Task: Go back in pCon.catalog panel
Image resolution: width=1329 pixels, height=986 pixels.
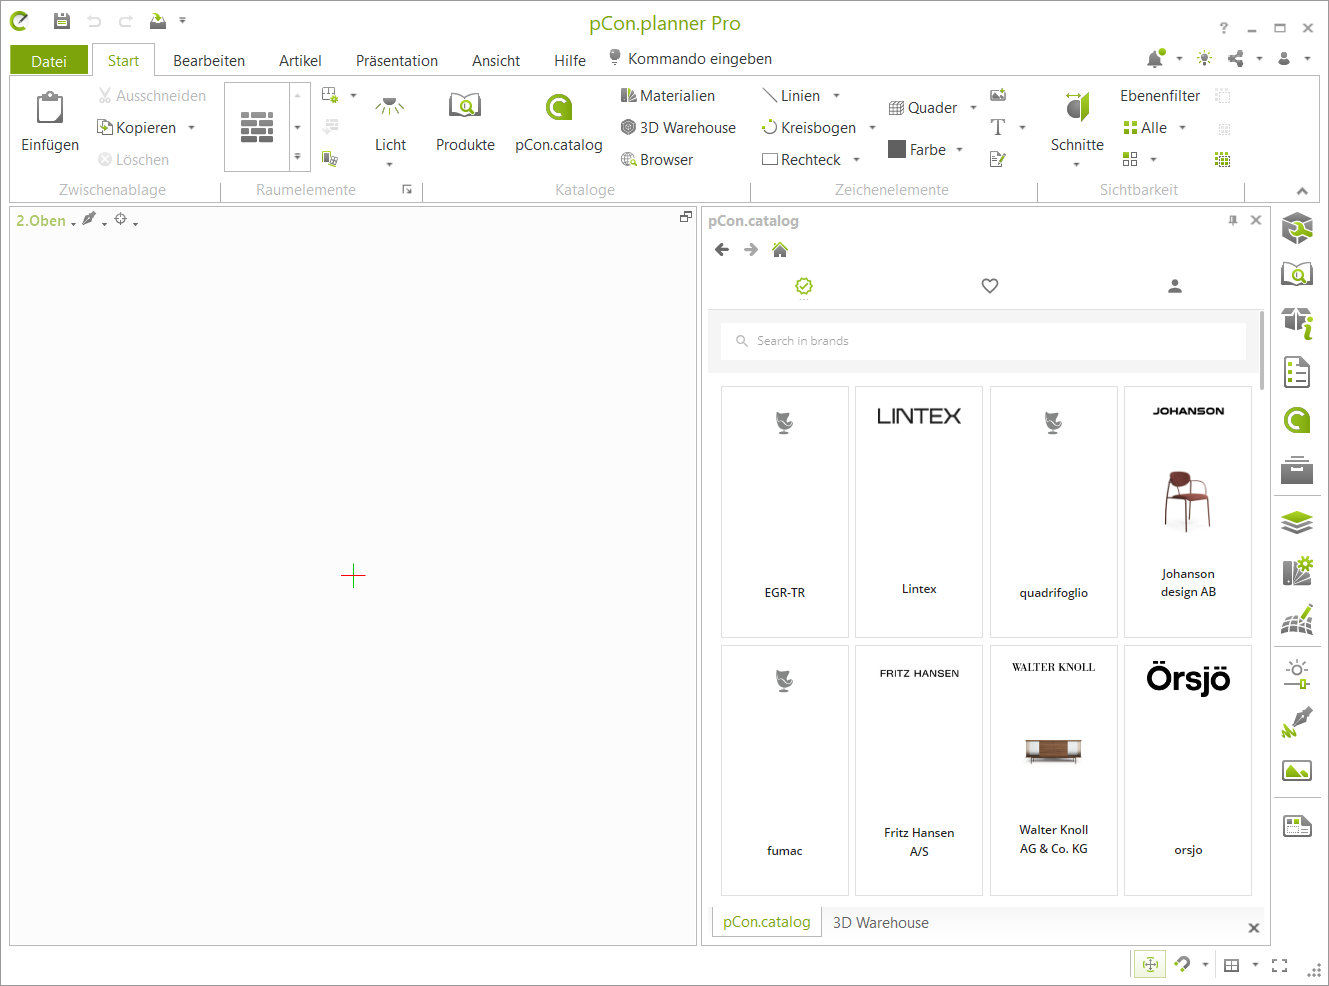Action: [722, 250]
